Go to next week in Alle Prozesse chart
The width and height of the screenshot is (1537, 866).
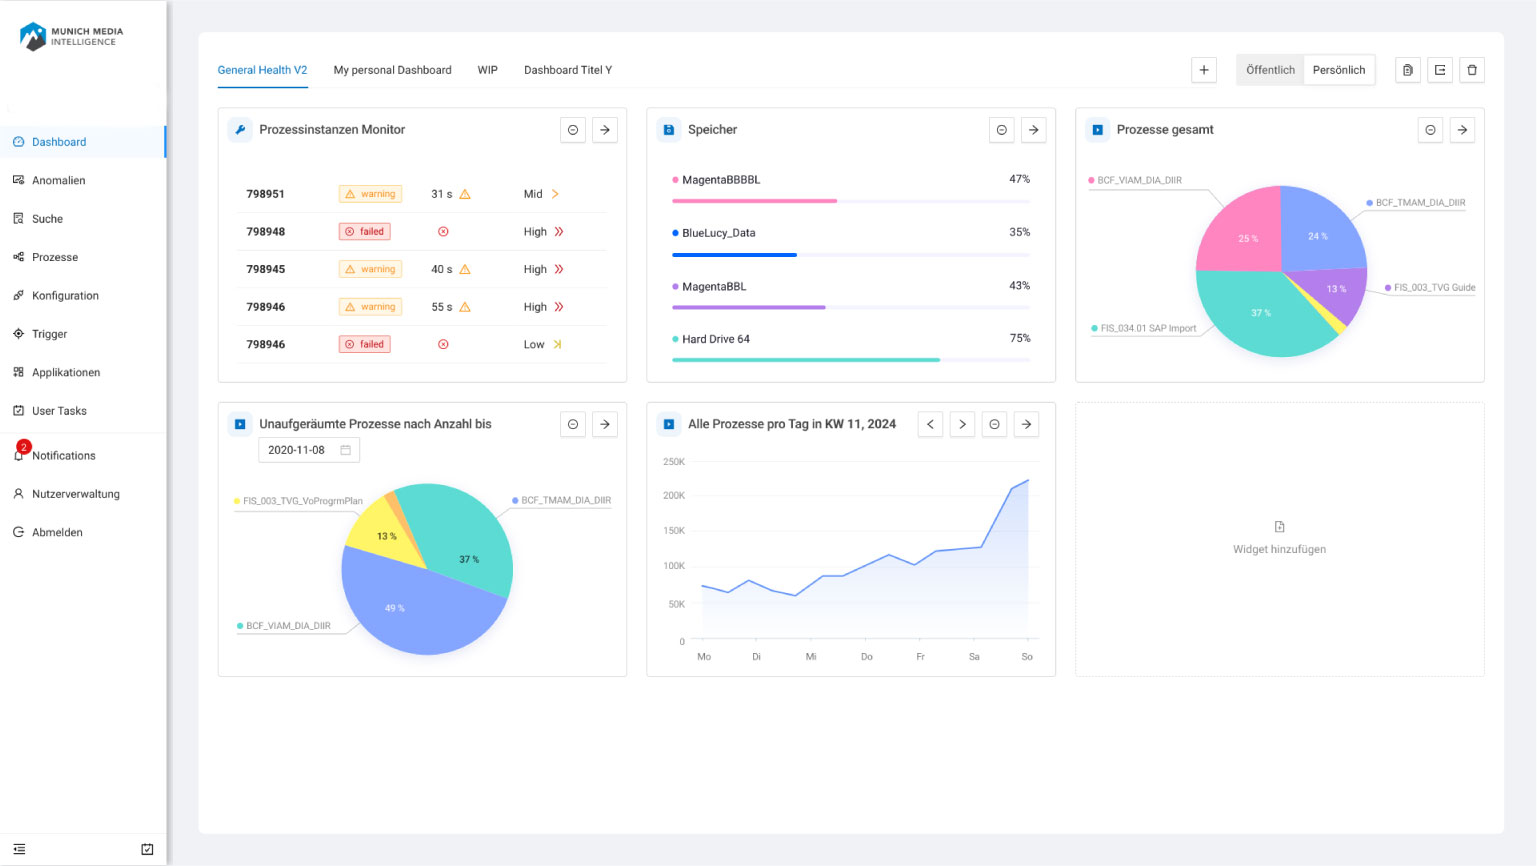point(962,425)
